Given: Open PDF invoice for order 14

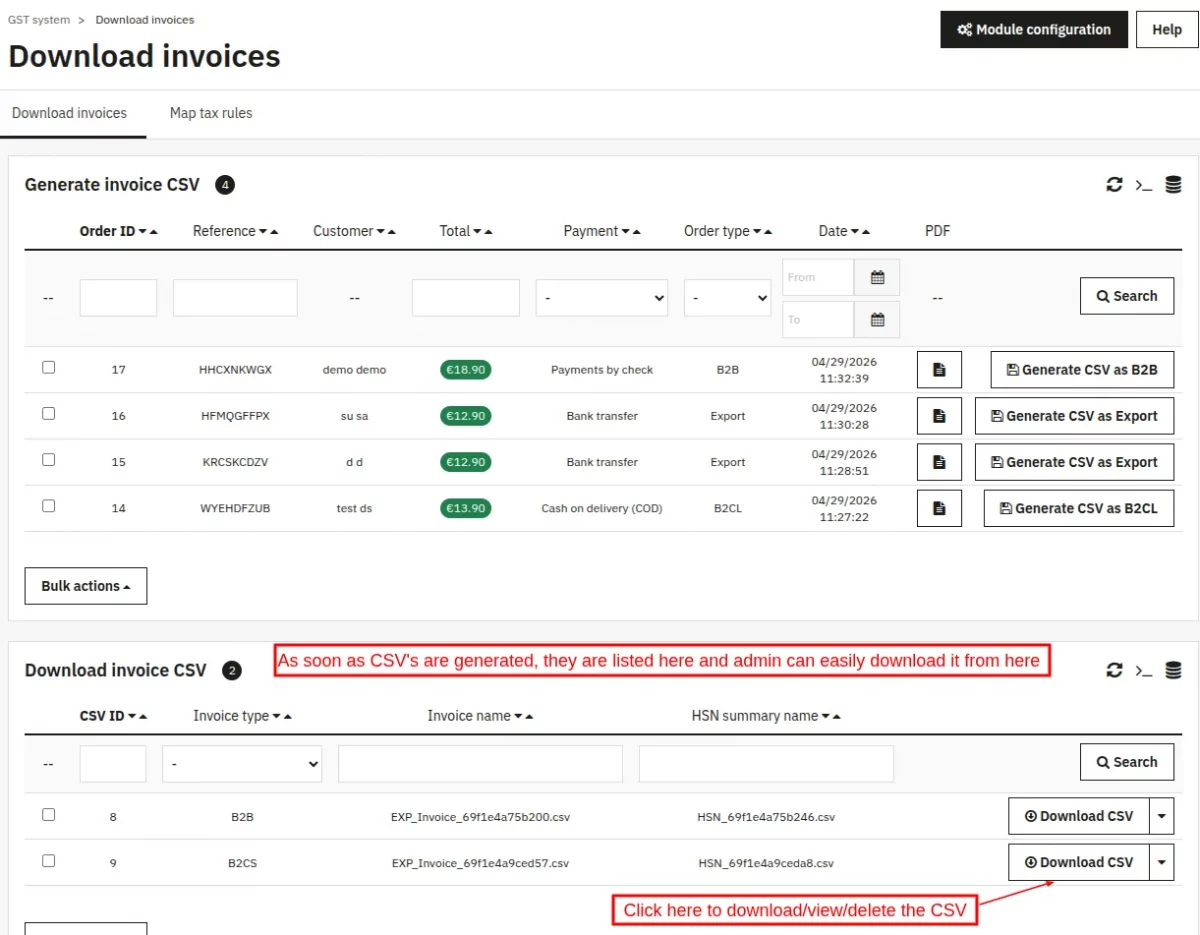Looking at the screenshot, I should (x=939, y=508).
